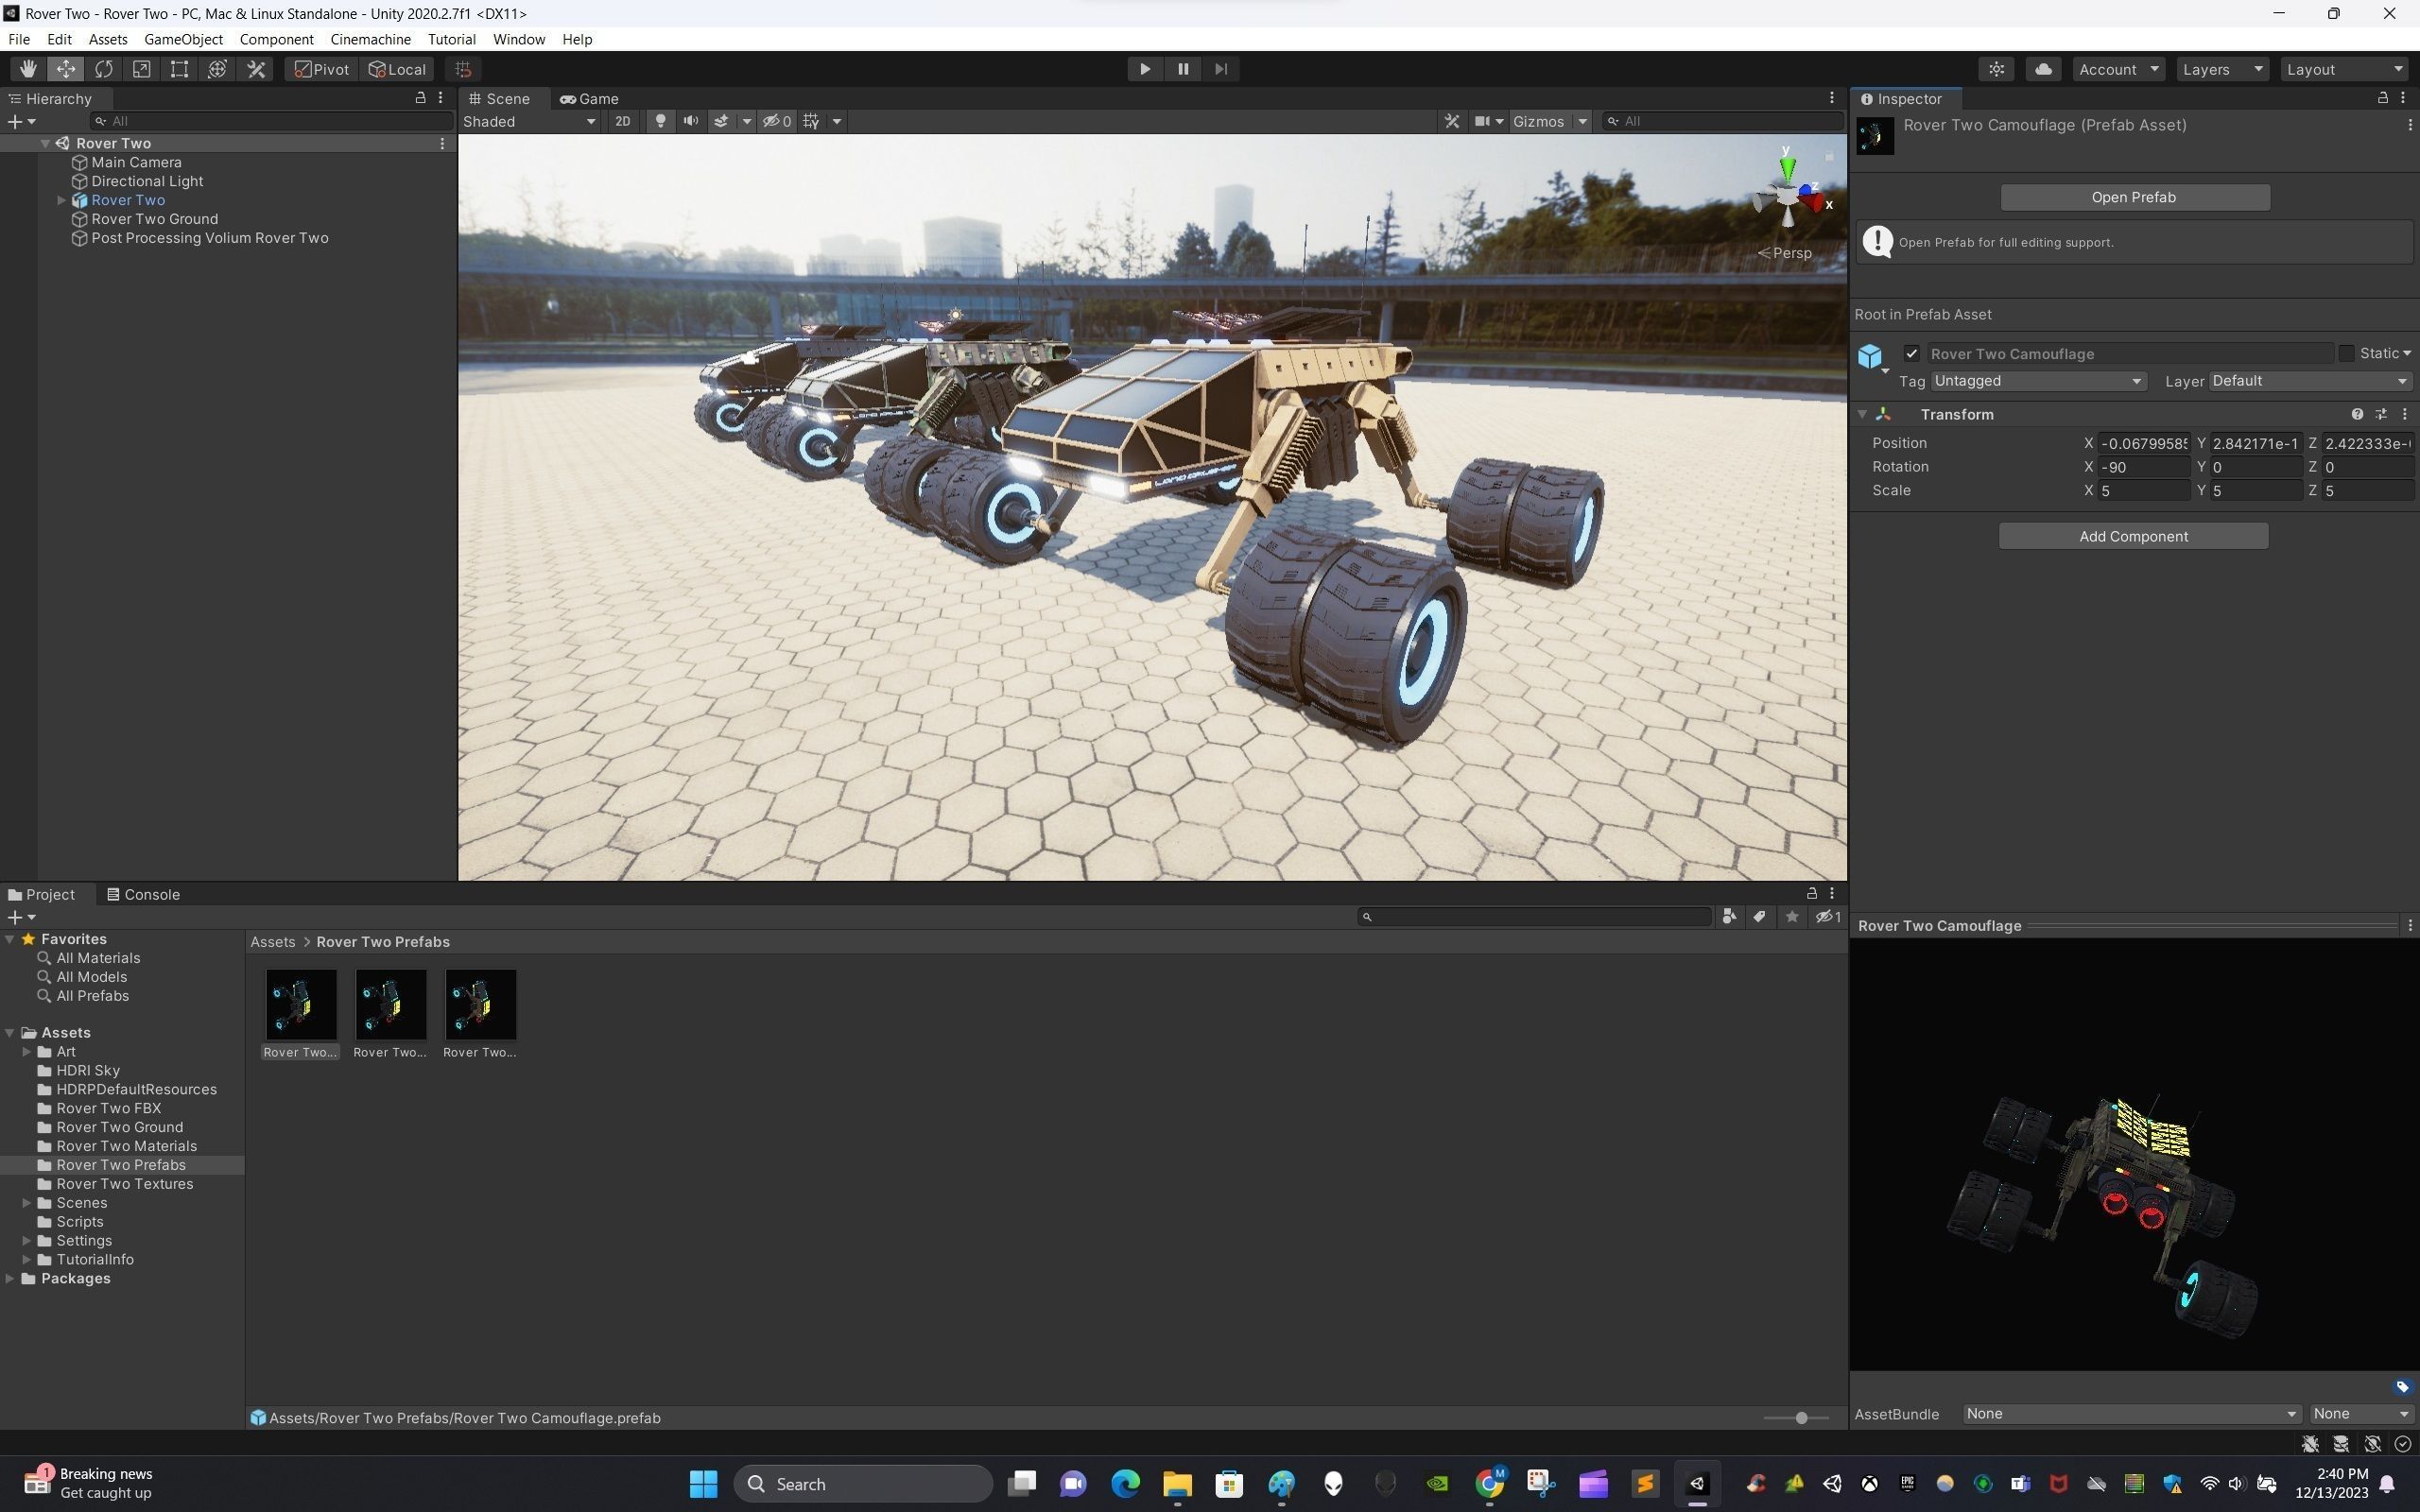
Task: Enable the Static checkbox
Action: click(2346, 353)
